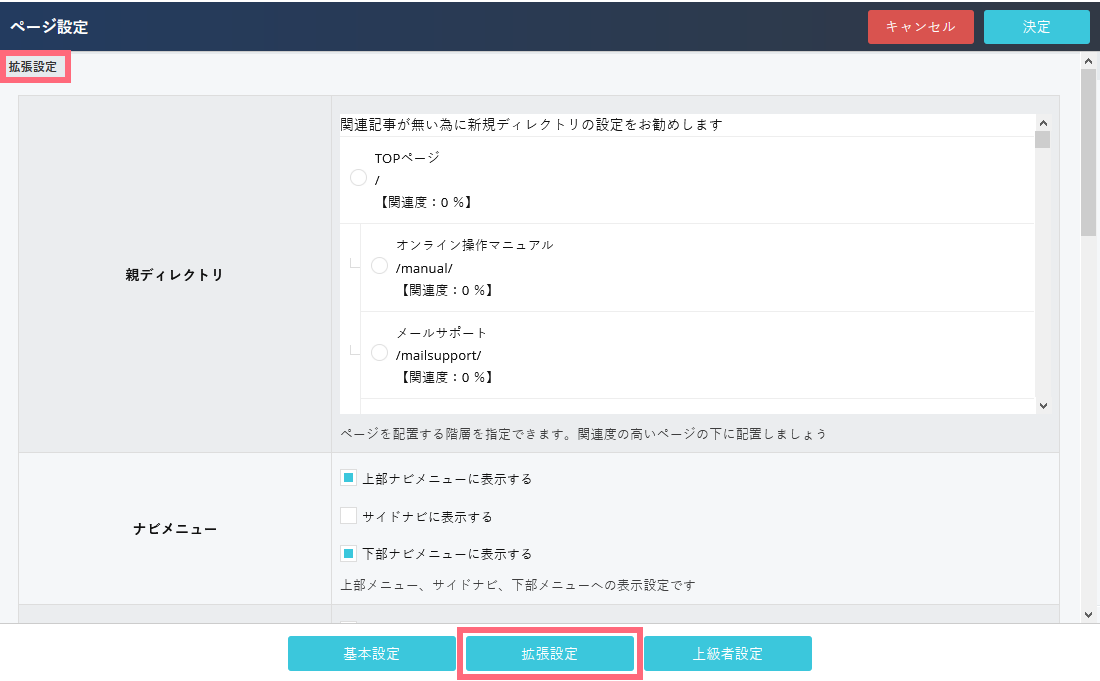This screenshot has width=1100, height=681.
Task: Select the TOPページ radio button
Action: tap(358, 178)
